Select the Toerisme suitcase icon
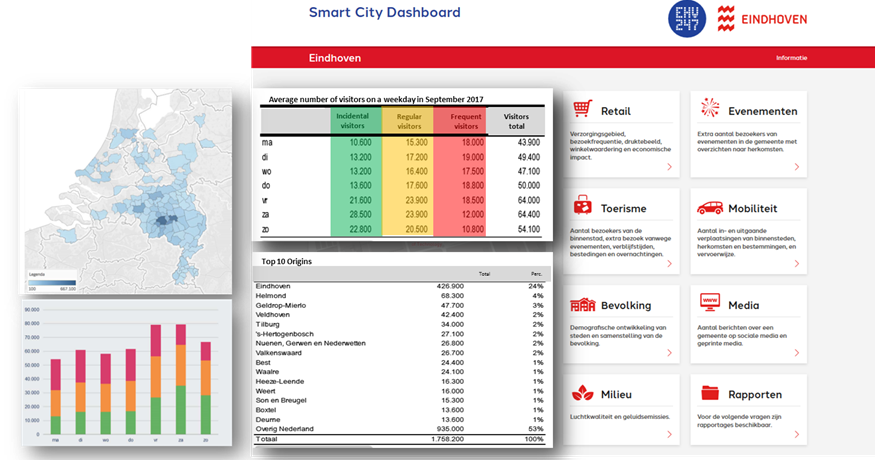This screenshot has height=460, width=875. click(x=581, y=207)
